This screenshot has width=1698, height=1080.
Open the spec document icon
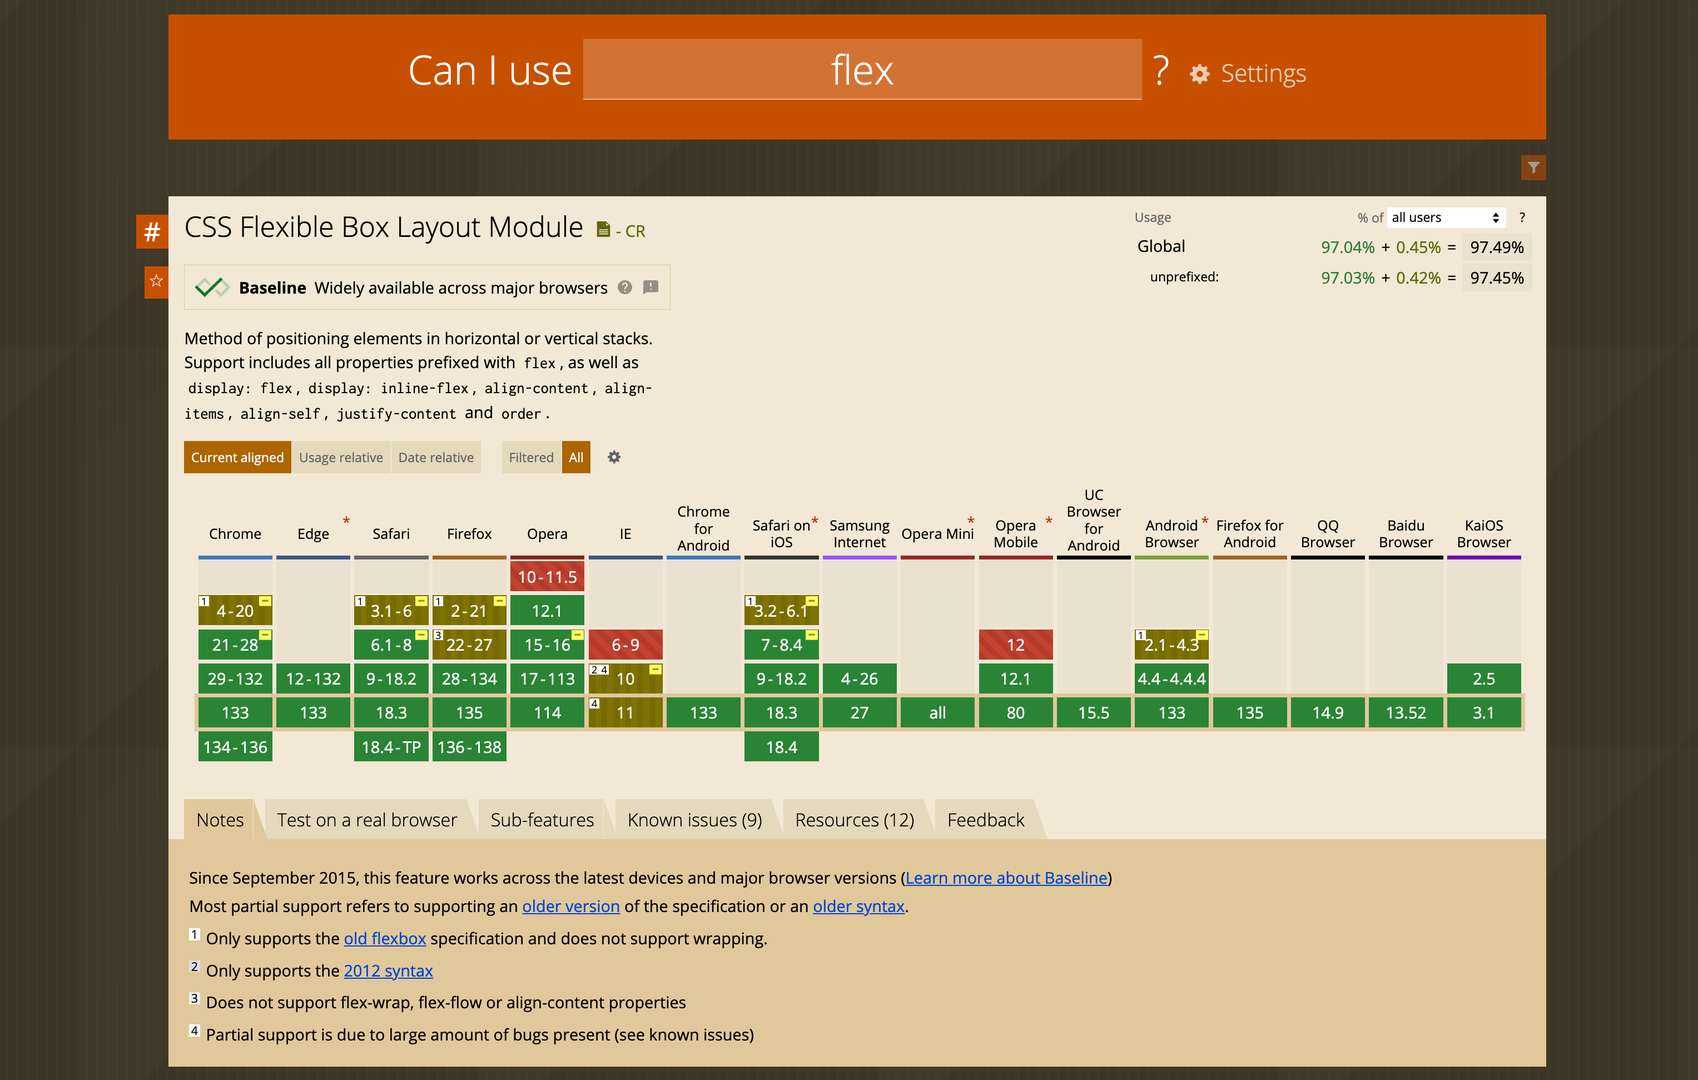603,230
